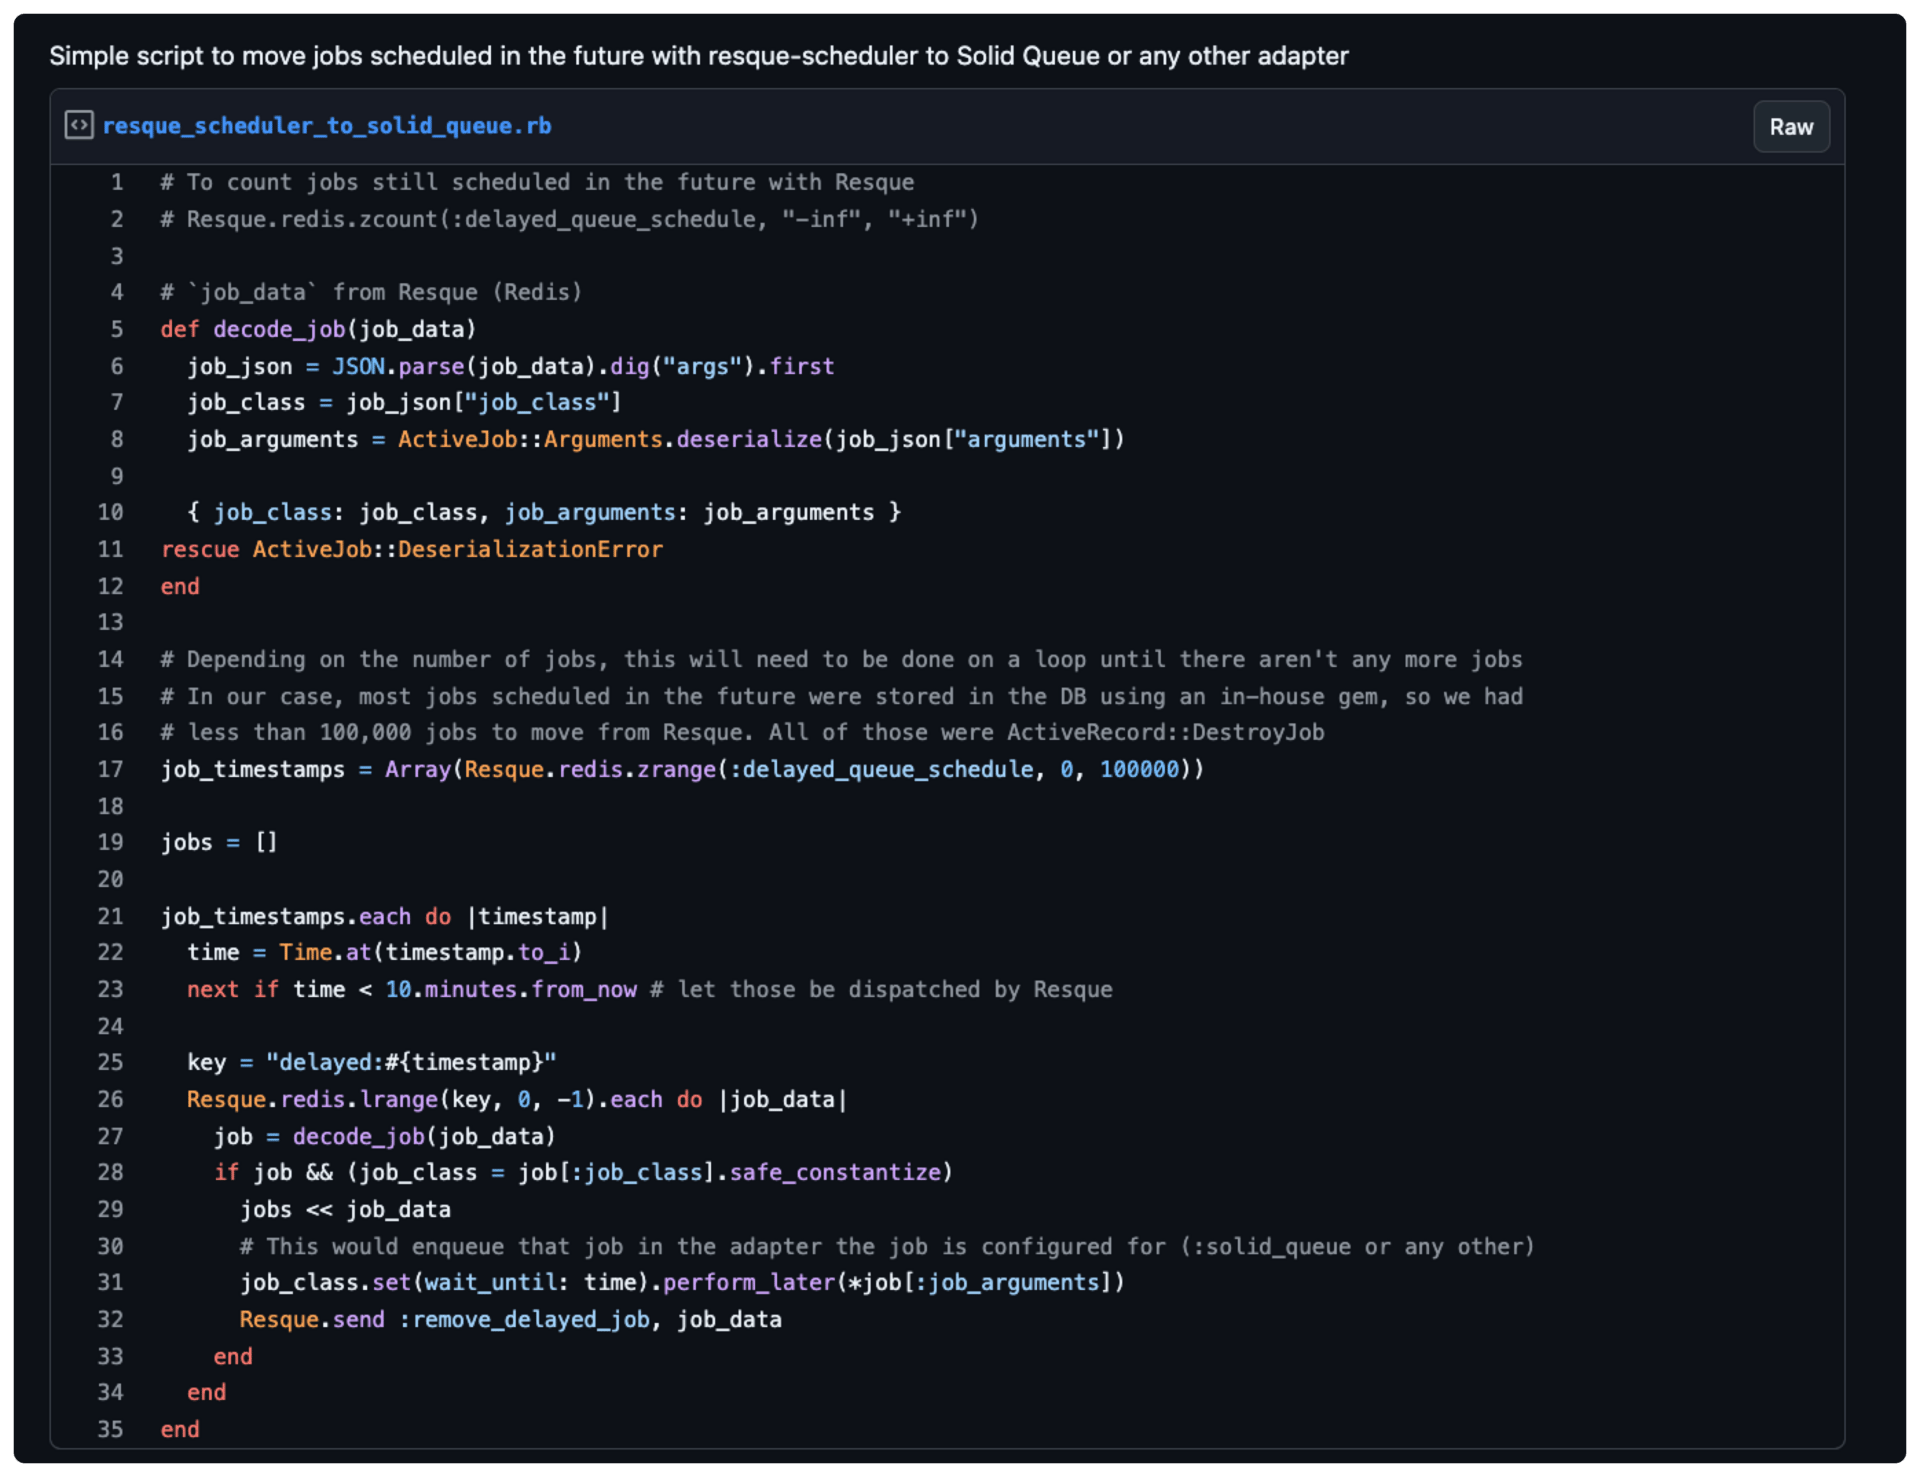Click the 'jobs = []' line

click(219, 843)
